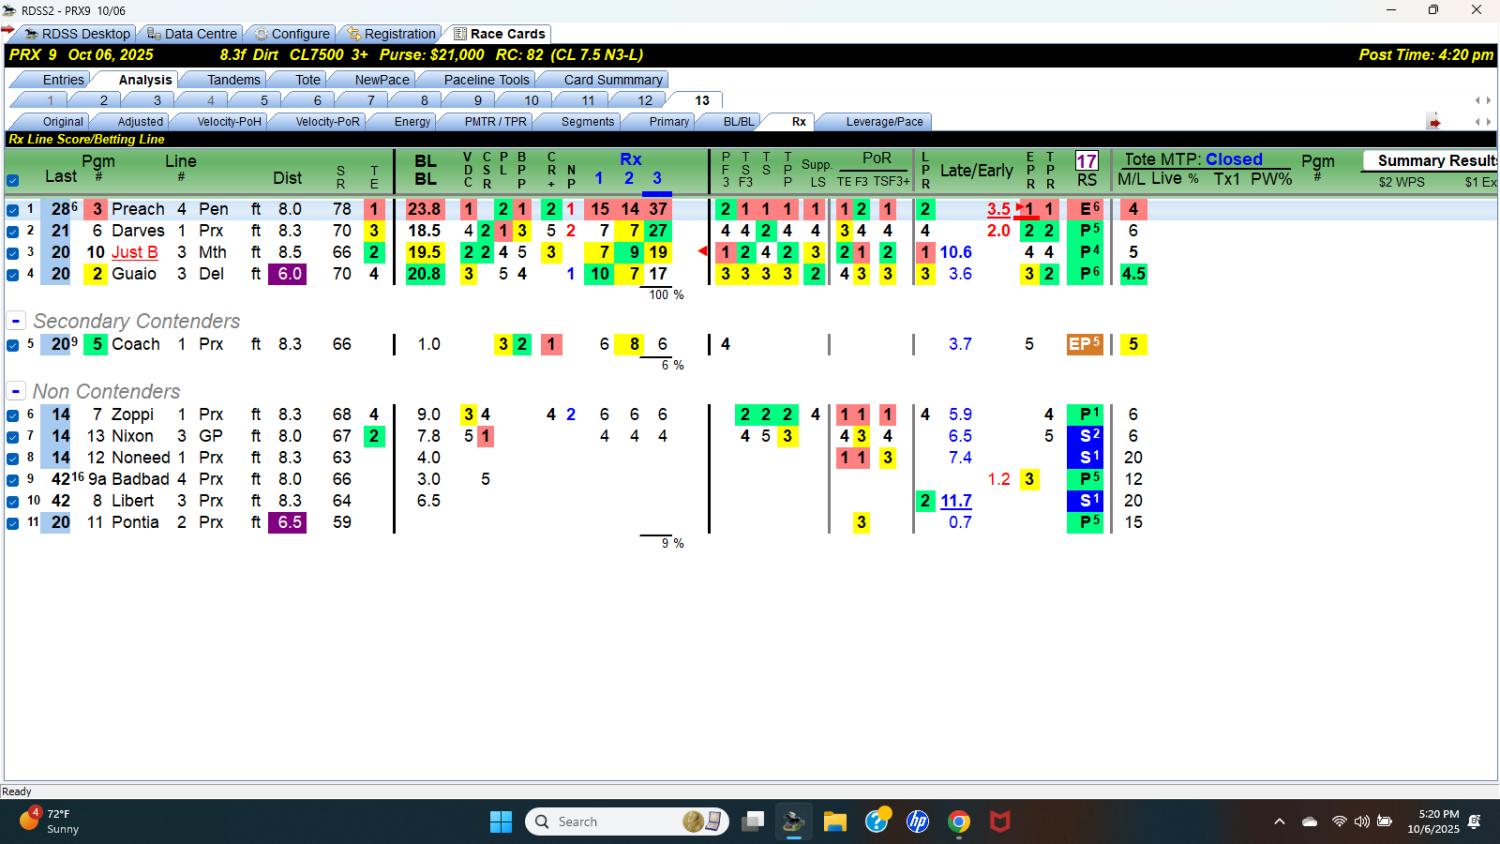Open the Wi-Fi network icon in the tray
This screenshot has height=844, width=1500.
tap(1339, 822)
